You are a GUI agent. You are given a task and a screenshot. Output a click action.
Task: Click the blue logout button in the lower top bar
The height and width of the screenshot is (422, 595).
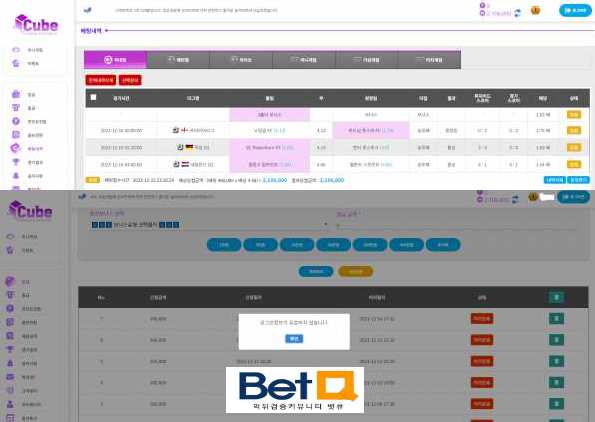[x=573, y=197]
